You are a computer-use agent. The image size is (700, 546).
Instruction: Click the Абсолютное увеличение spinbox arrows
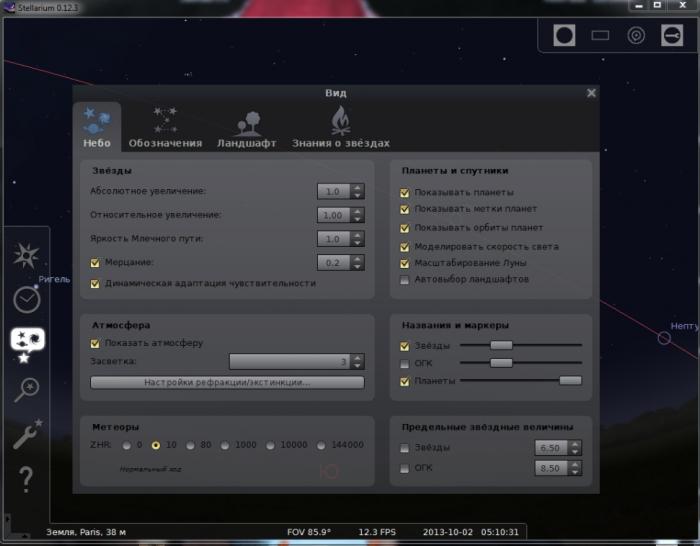click(x=357, y=192)
